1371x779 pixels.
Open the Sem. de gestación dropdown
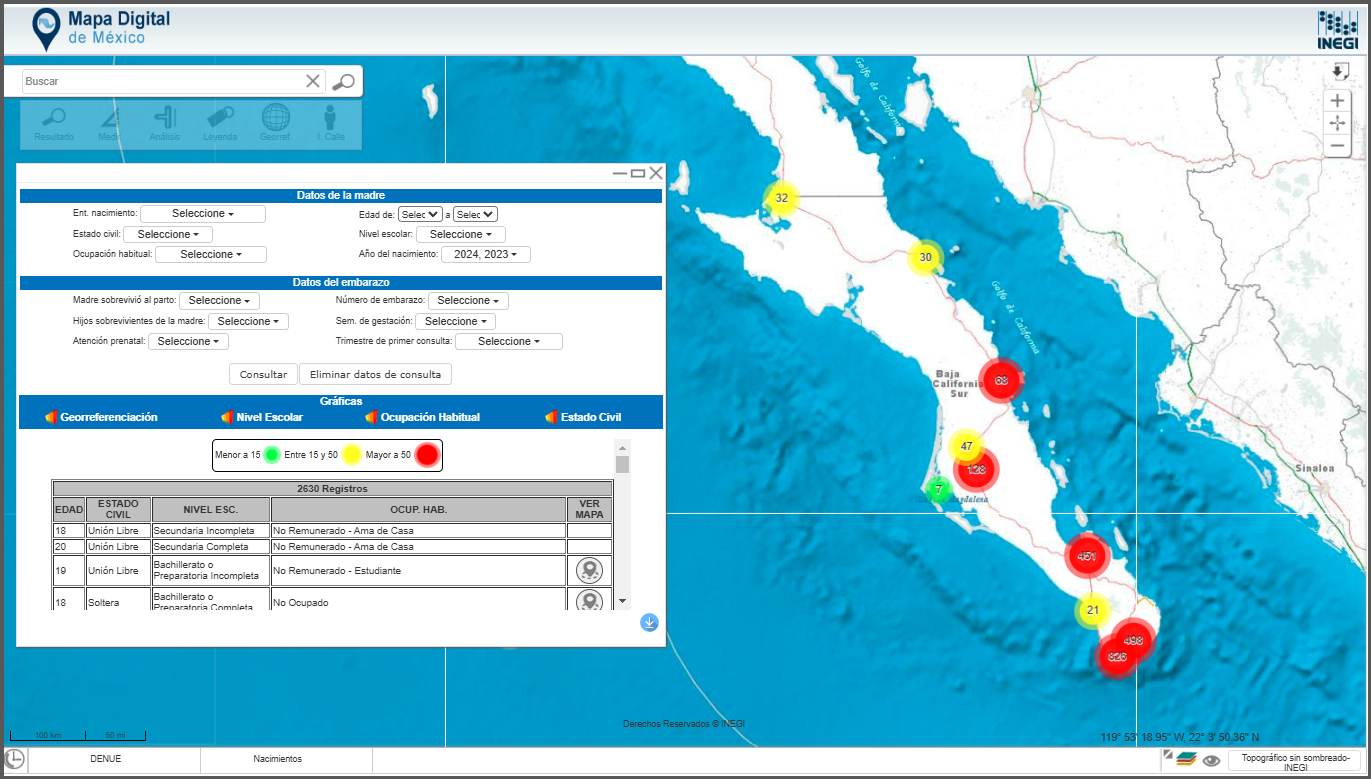(456, 321)
